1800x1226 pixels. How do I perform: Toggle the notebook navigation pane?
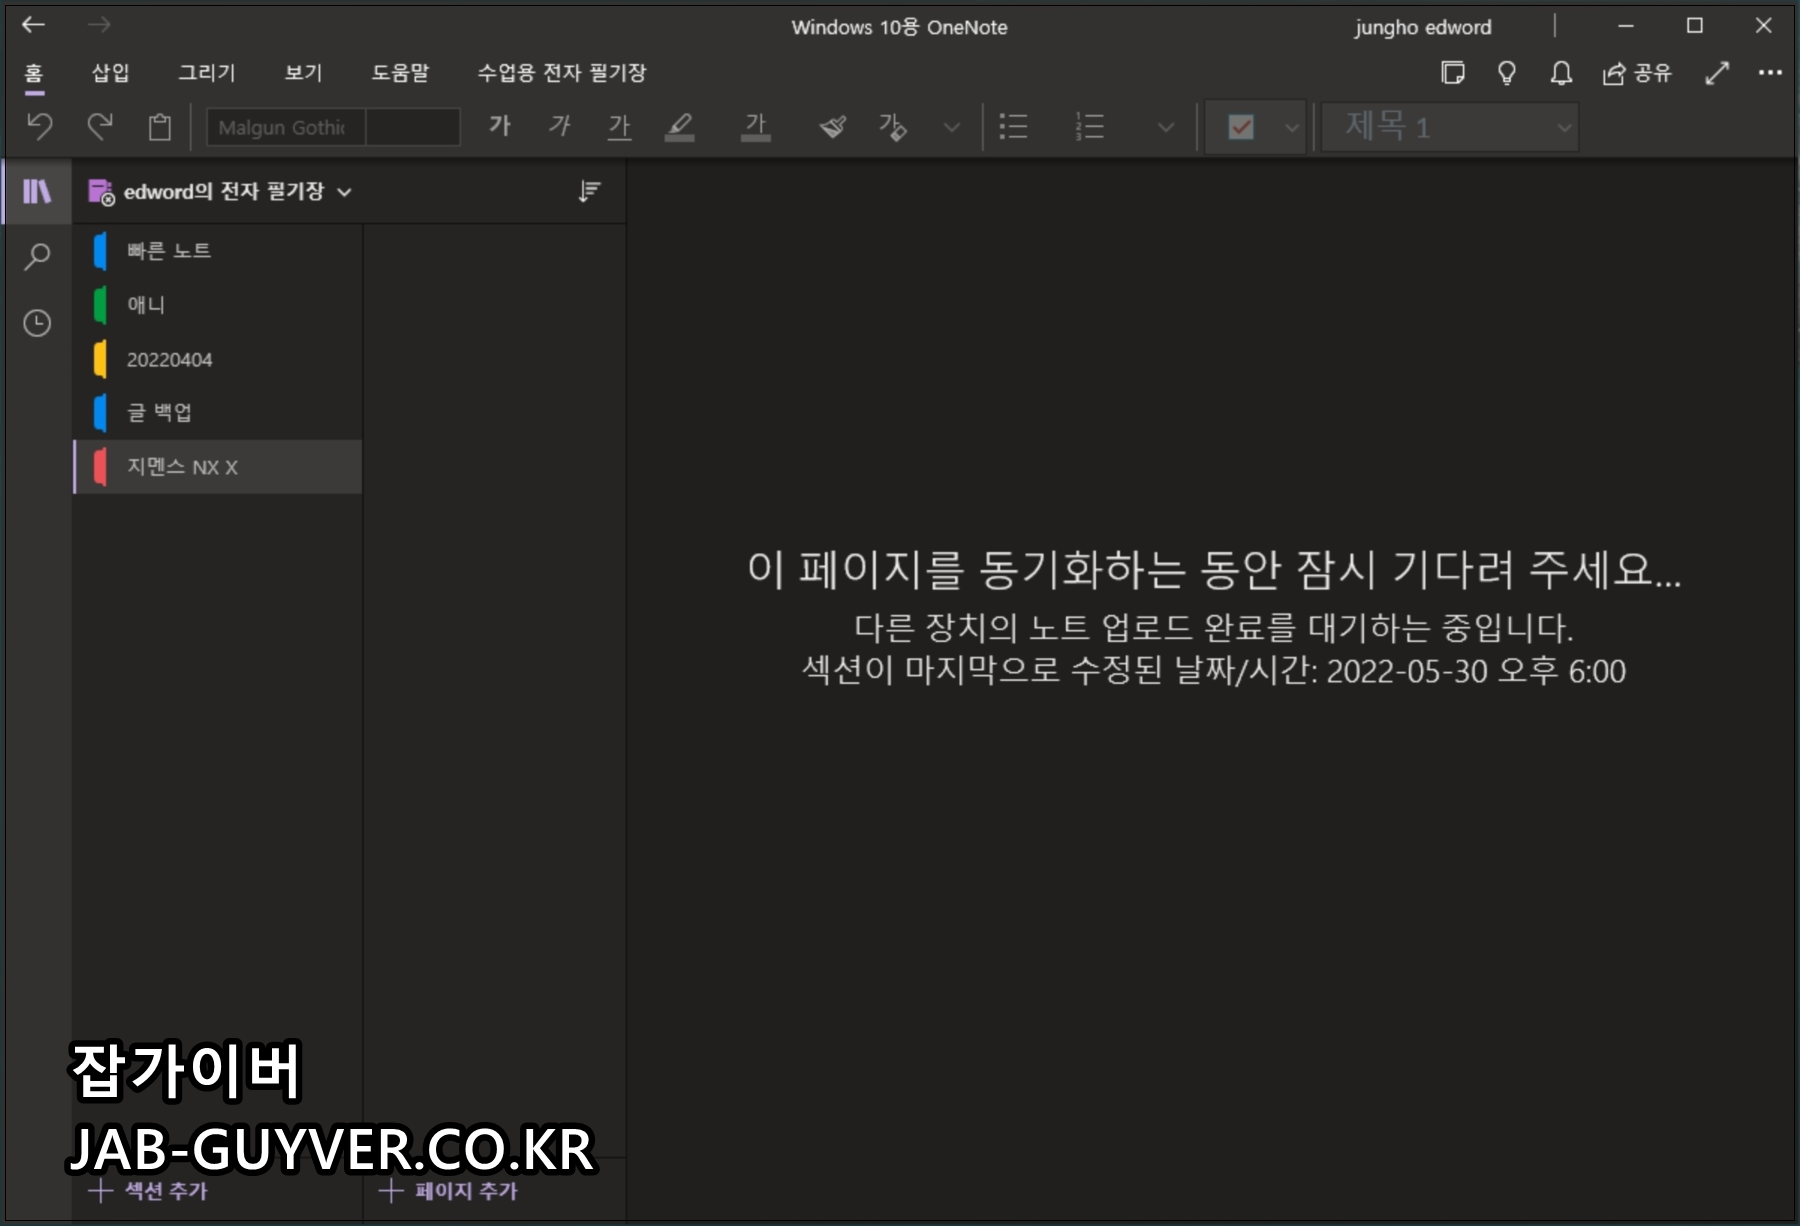37,191
